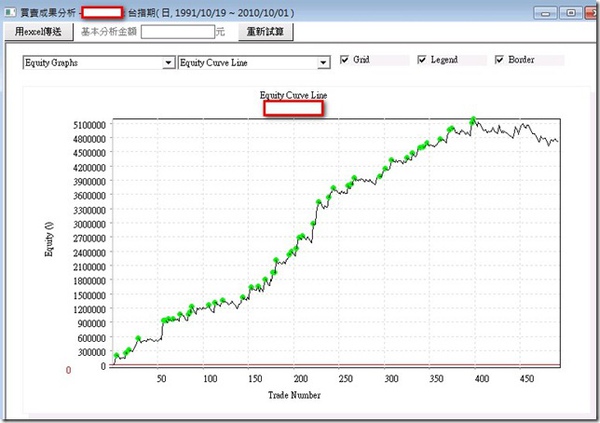
Task: Click the 重新試算 recalculate button
Action: (265, 31)
